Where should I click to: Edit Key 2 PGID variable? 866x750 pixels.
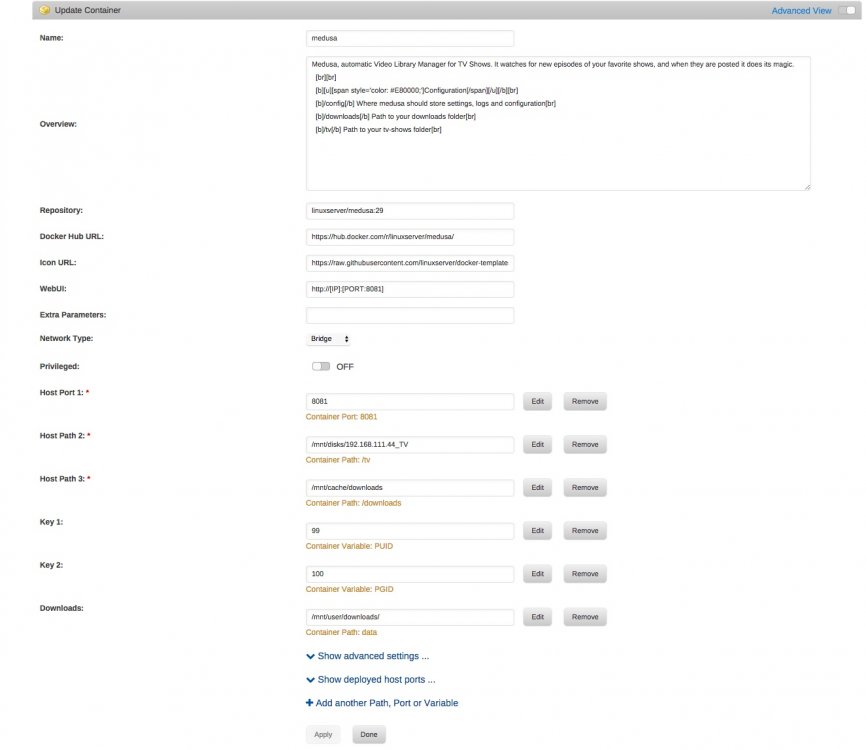[537, 574]
